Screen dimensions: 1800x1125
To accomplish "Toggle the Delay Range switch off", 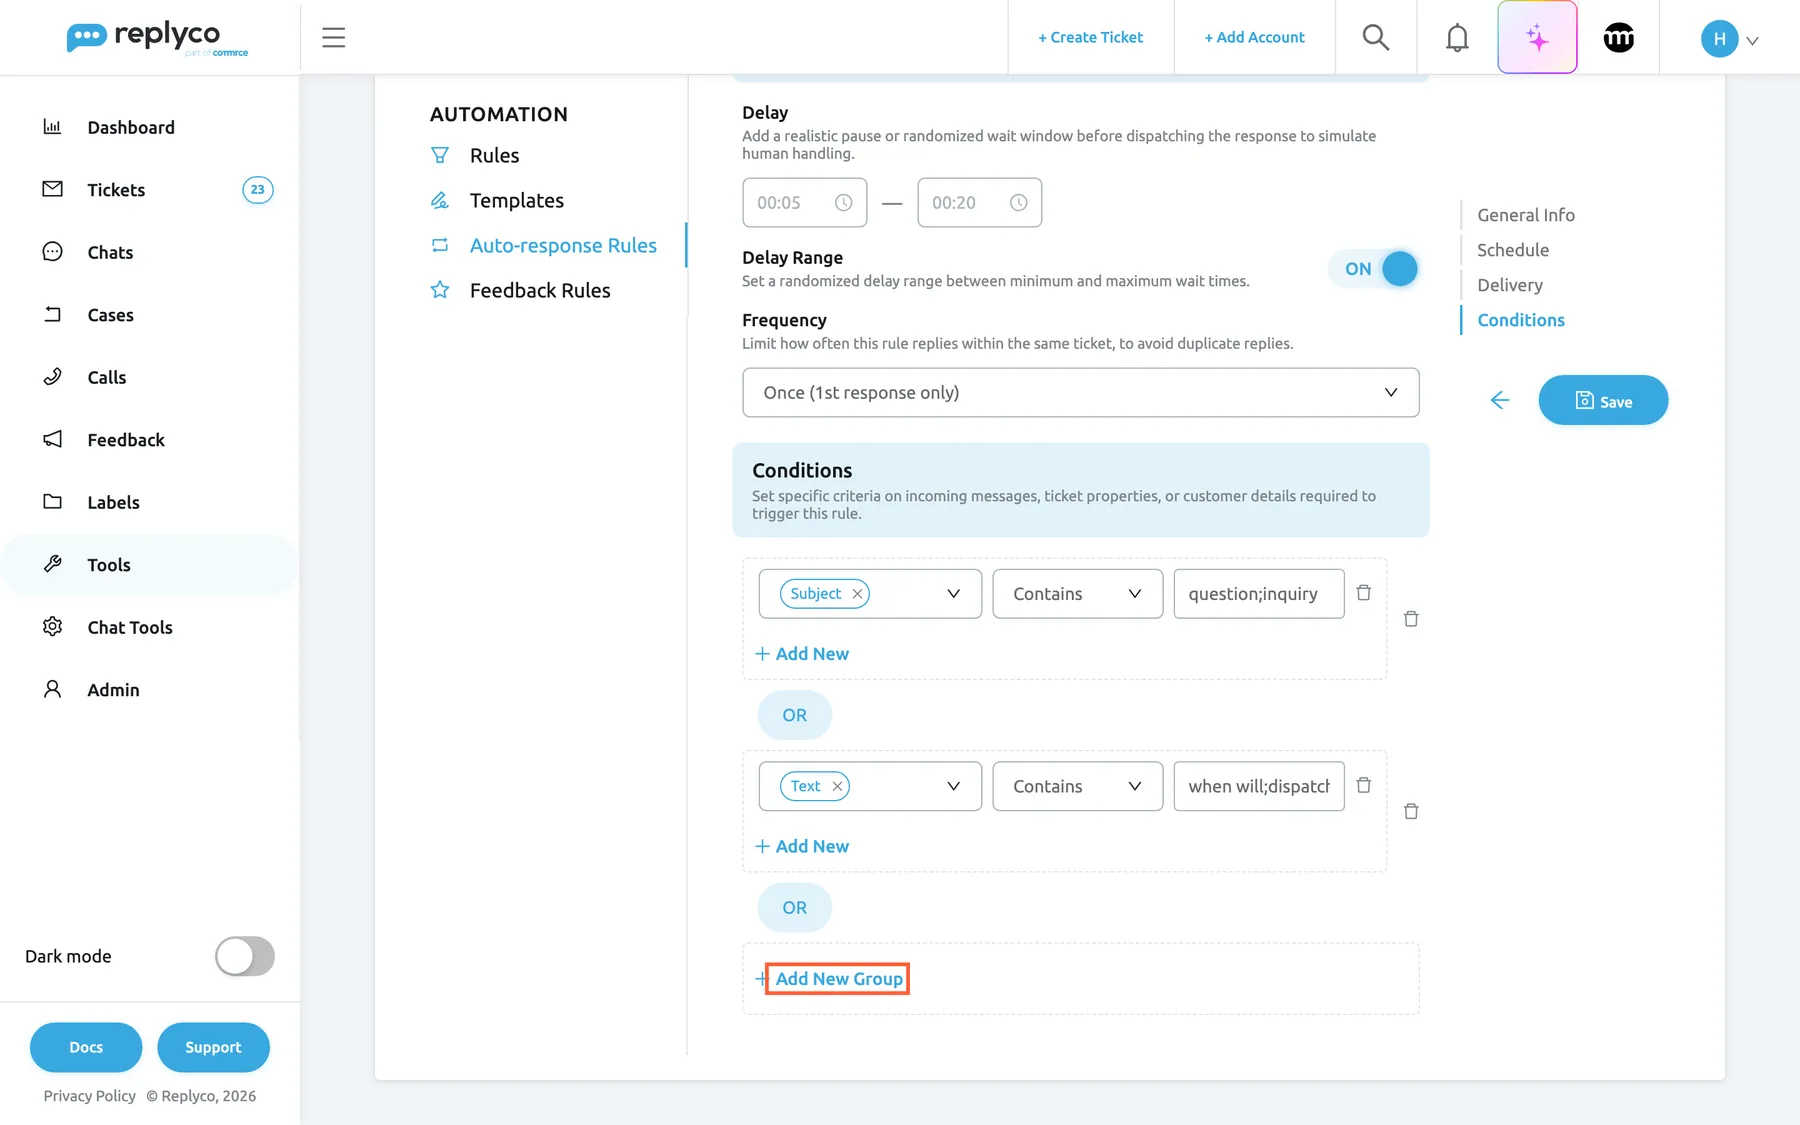I will click(x=1374, y=269).
